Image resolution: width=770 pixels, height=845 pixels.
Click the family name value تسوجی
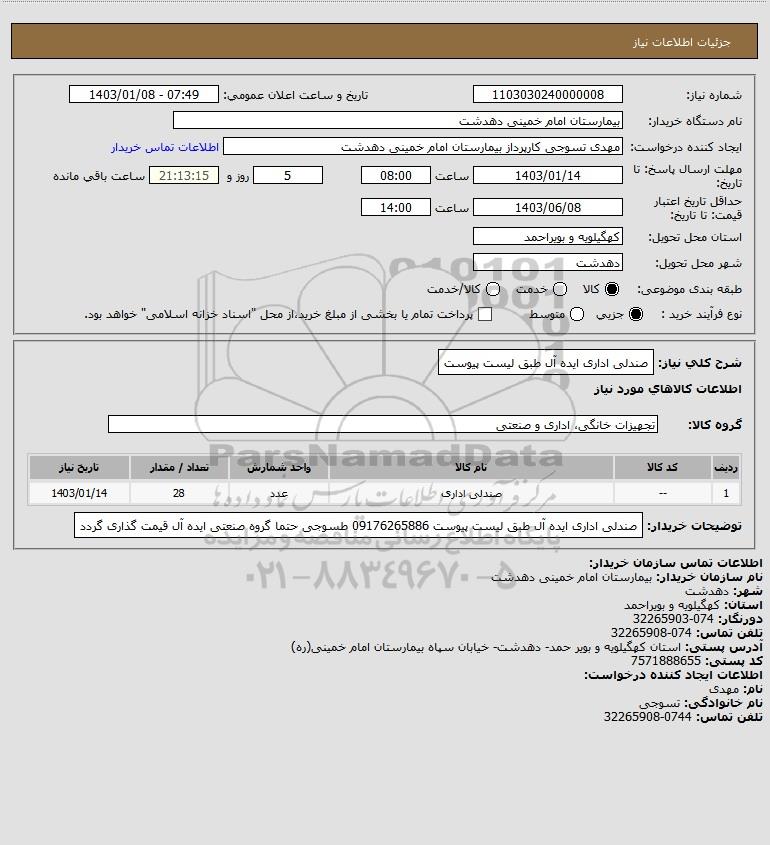click(x=659, y=703)
